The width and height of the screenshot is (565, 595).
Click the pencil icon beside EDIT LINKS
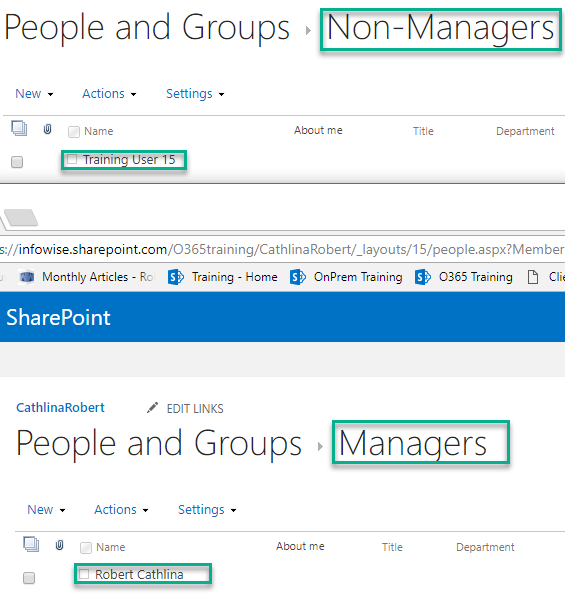tap(153, 408)
